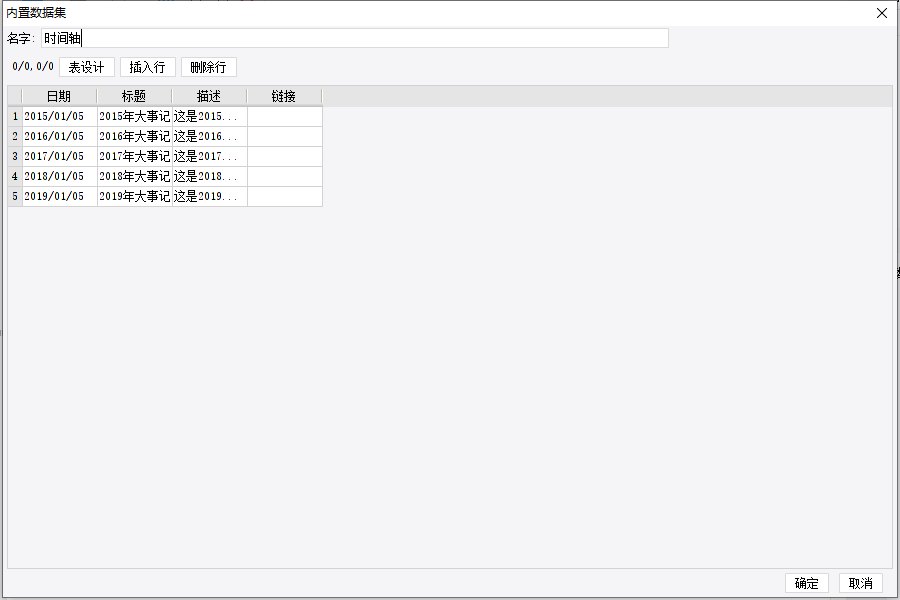Screen dimensions: 900x600
Task: Click the description cell 这是2016...
Action: [210, 137]
